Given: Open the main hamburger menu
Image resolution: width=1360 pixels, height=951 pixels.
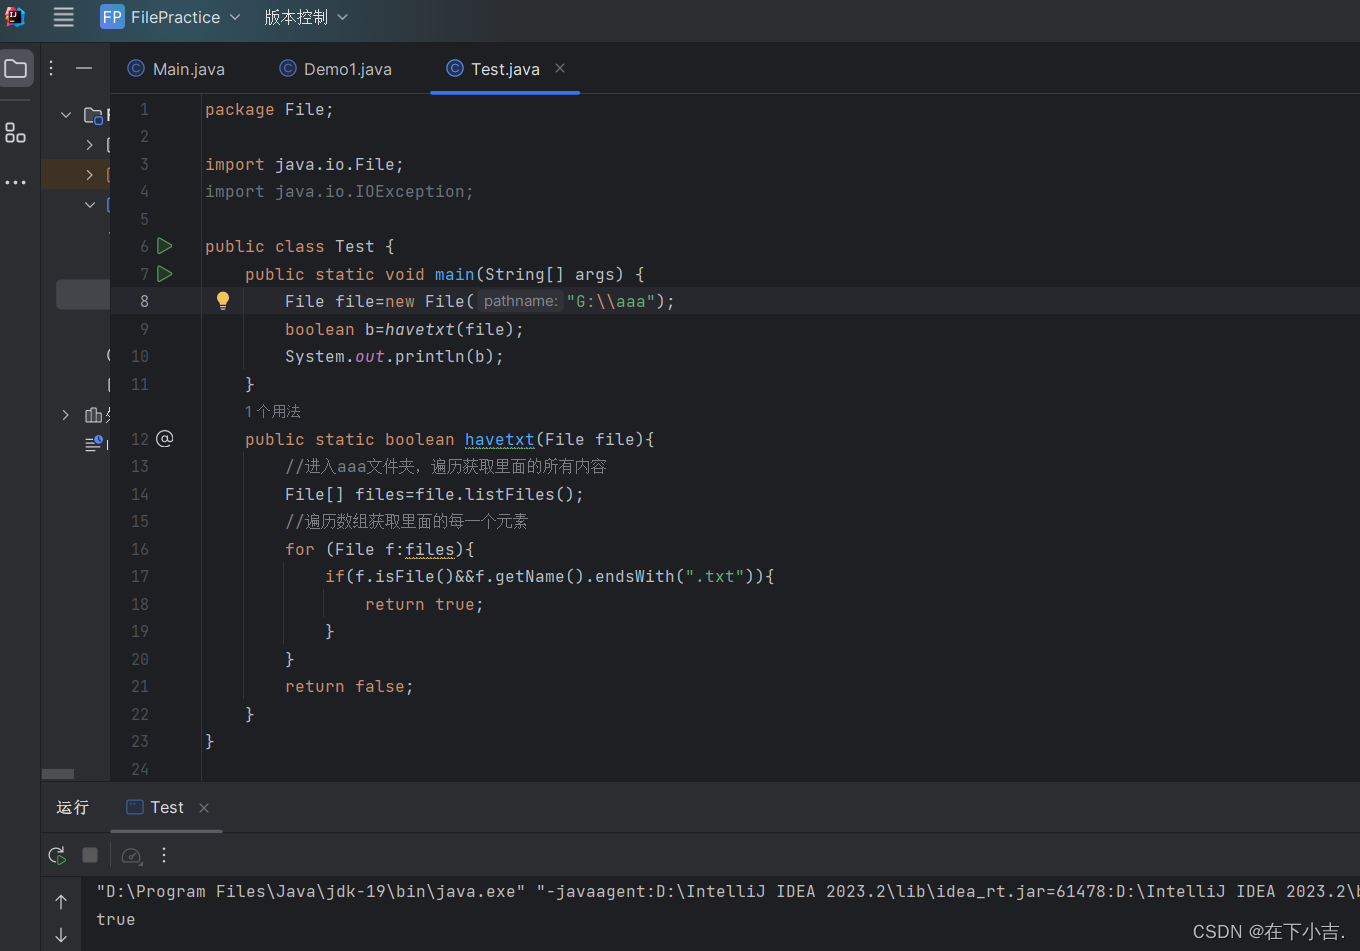Looking at the screenshot, I should pos(63,17).
